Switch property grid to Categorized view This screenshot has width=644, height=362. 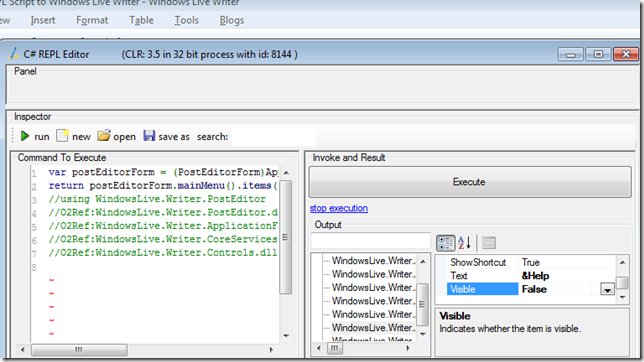(446, 243)
